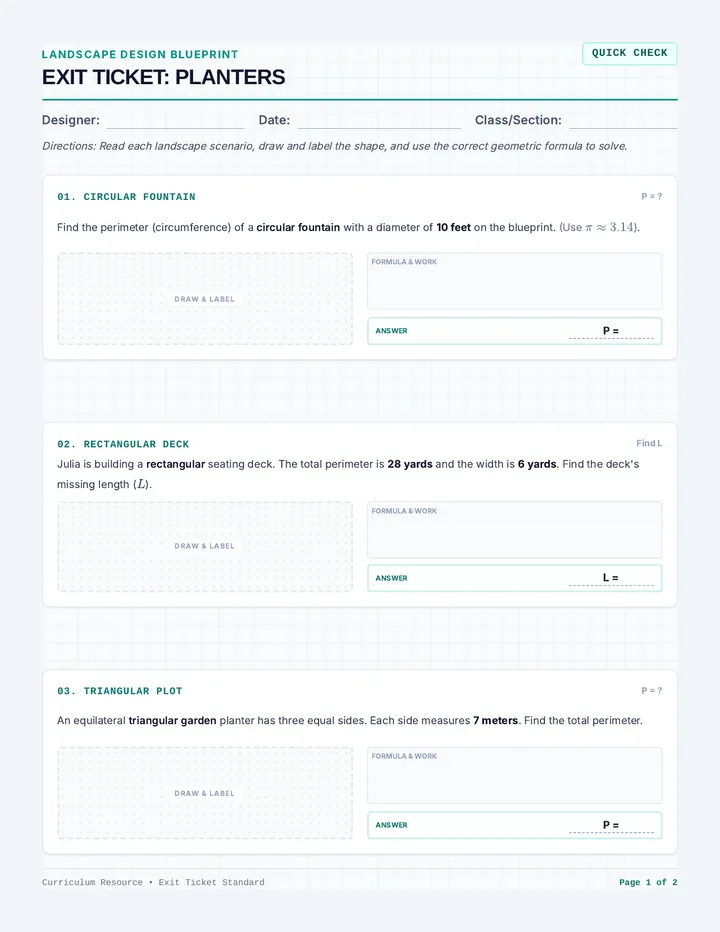Viewport: 720px width, 932px height.
Task: Click the 03. TRIANGULAR PLOT heading
Action: point(120,691)
